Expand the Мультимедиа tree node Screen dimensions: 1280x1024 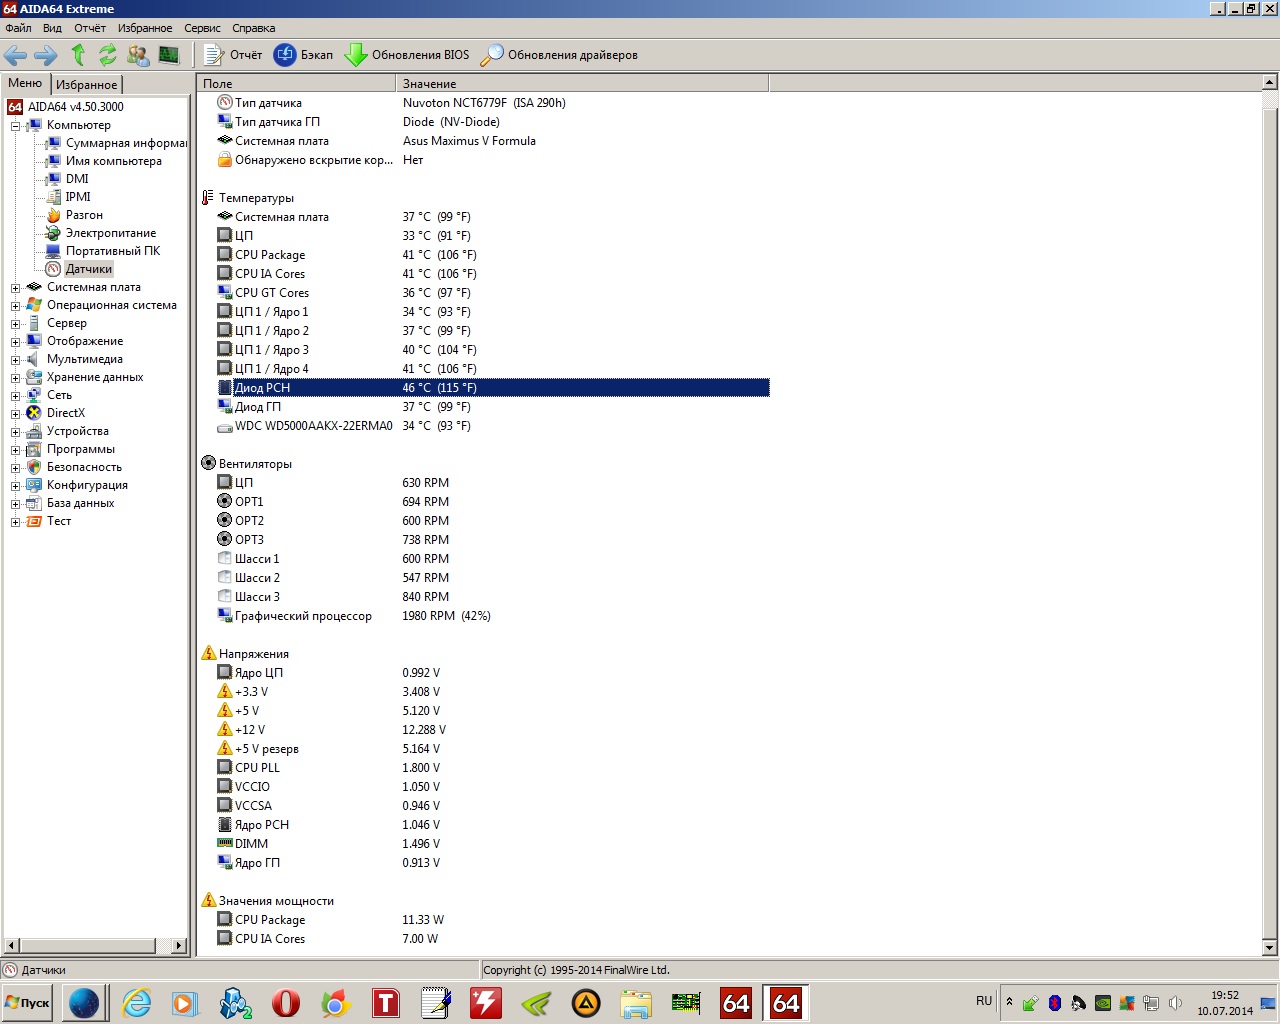pyautogui.click(x=15, y=360)
